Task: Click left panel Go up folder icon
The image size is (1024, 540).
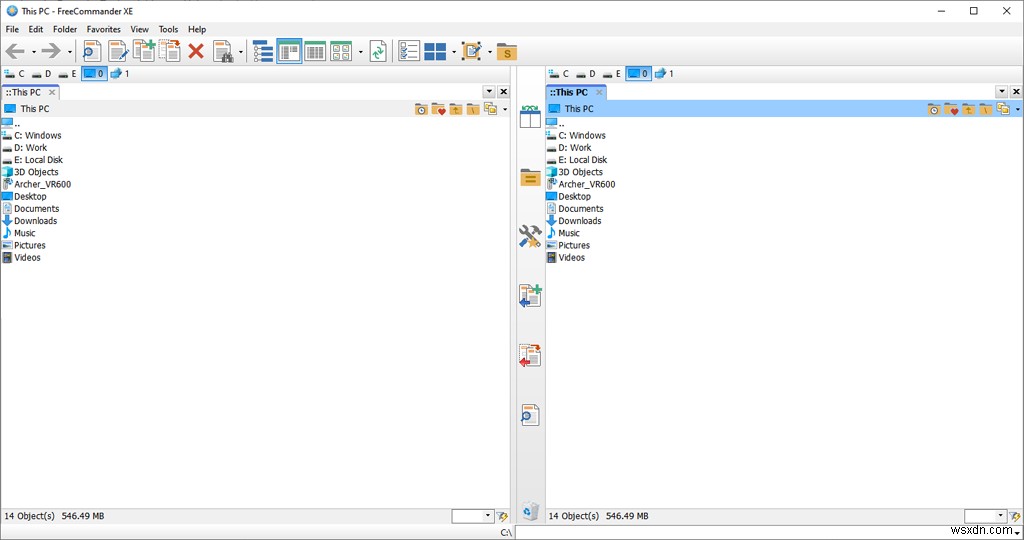Action: [456, 109]
